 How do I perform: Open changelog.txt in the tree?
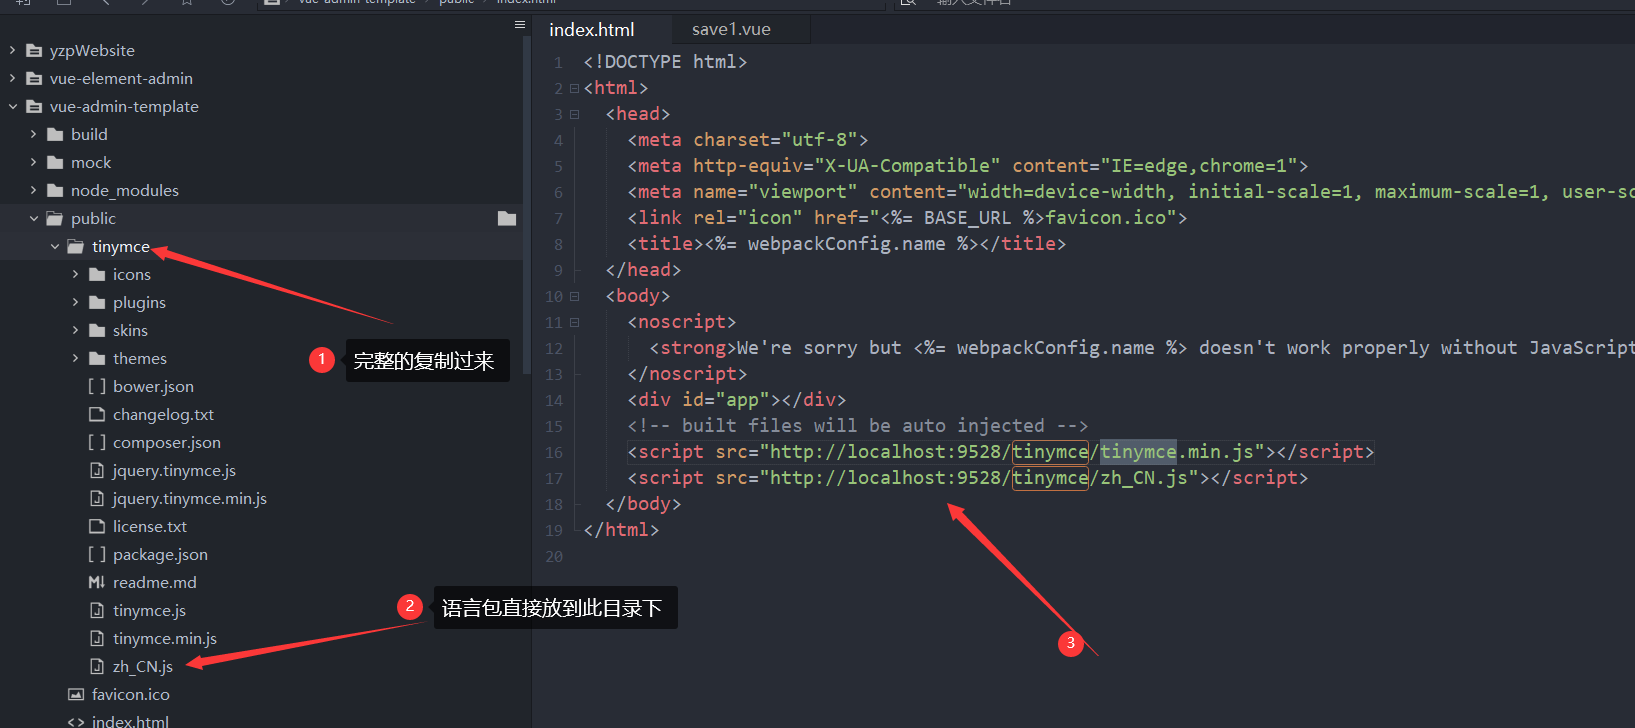(x=163, y=414)
